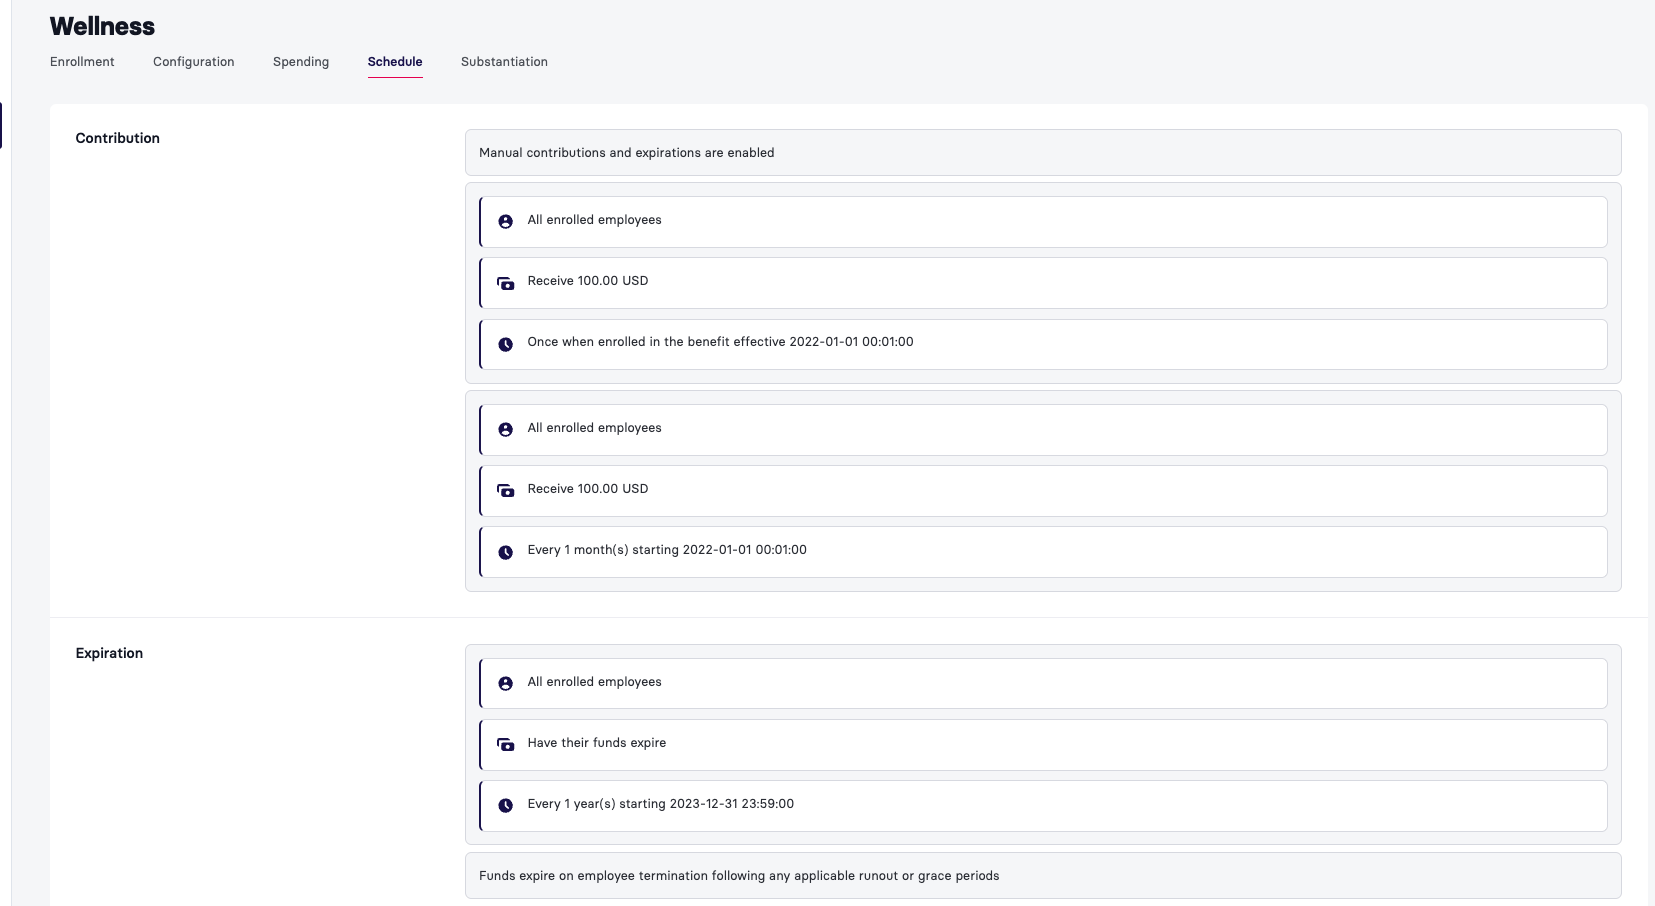Click Have their funds expire text

(597, 743)
